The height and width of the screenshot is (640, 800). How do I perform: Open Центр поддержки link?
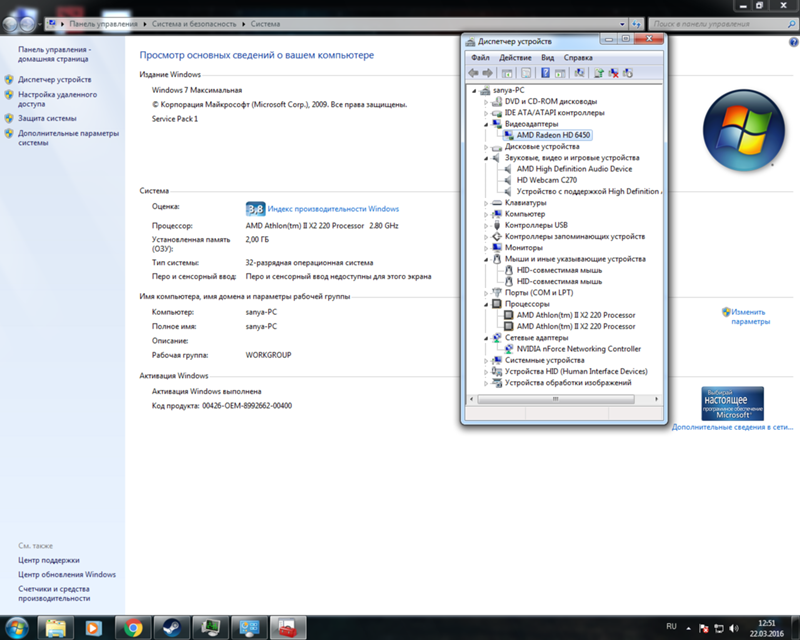click(x=48, y=560)
